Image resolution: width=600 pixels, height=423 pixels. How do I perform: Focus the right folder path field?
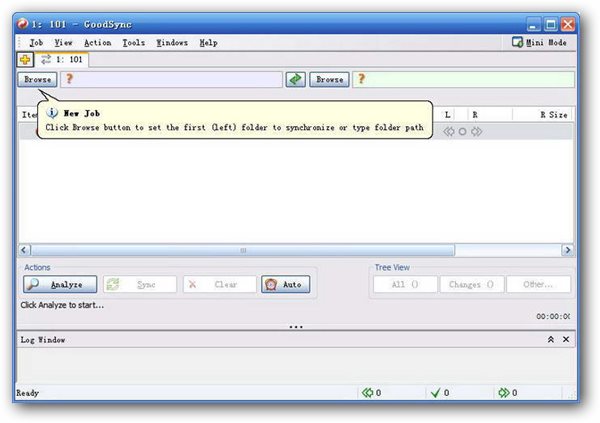click(463, 80)
